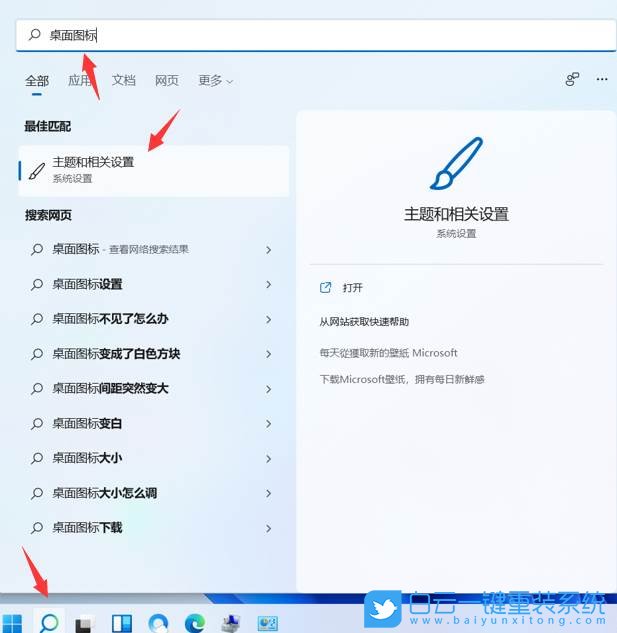Expand arrow for 桌面图标设置
Screen dimensions: 617x633
[x=269, y=285]
